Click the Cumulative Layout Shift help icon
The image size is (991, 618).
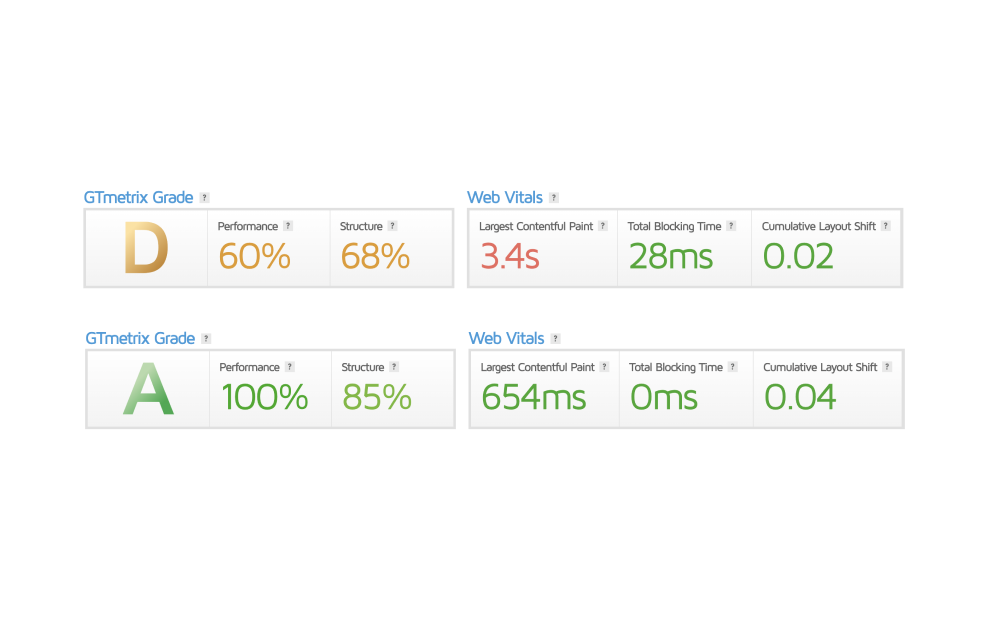[x=888, y=226]
